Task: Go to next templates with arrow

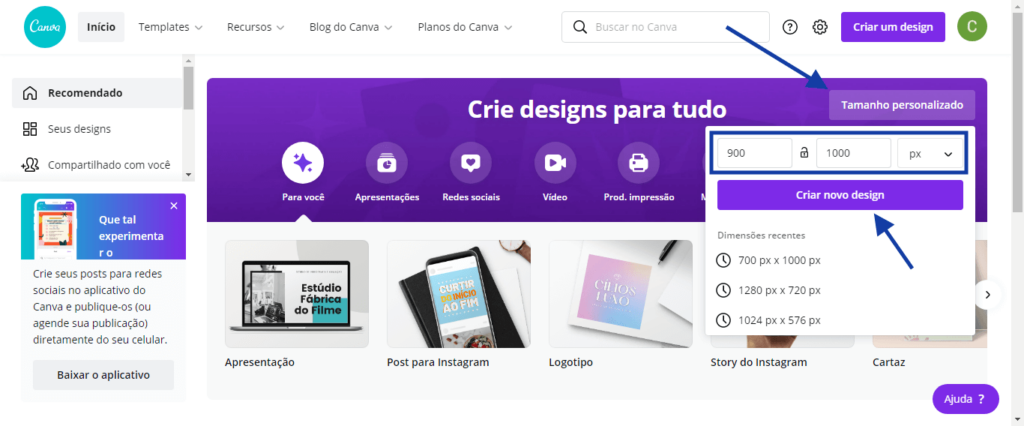Action: 987,295
